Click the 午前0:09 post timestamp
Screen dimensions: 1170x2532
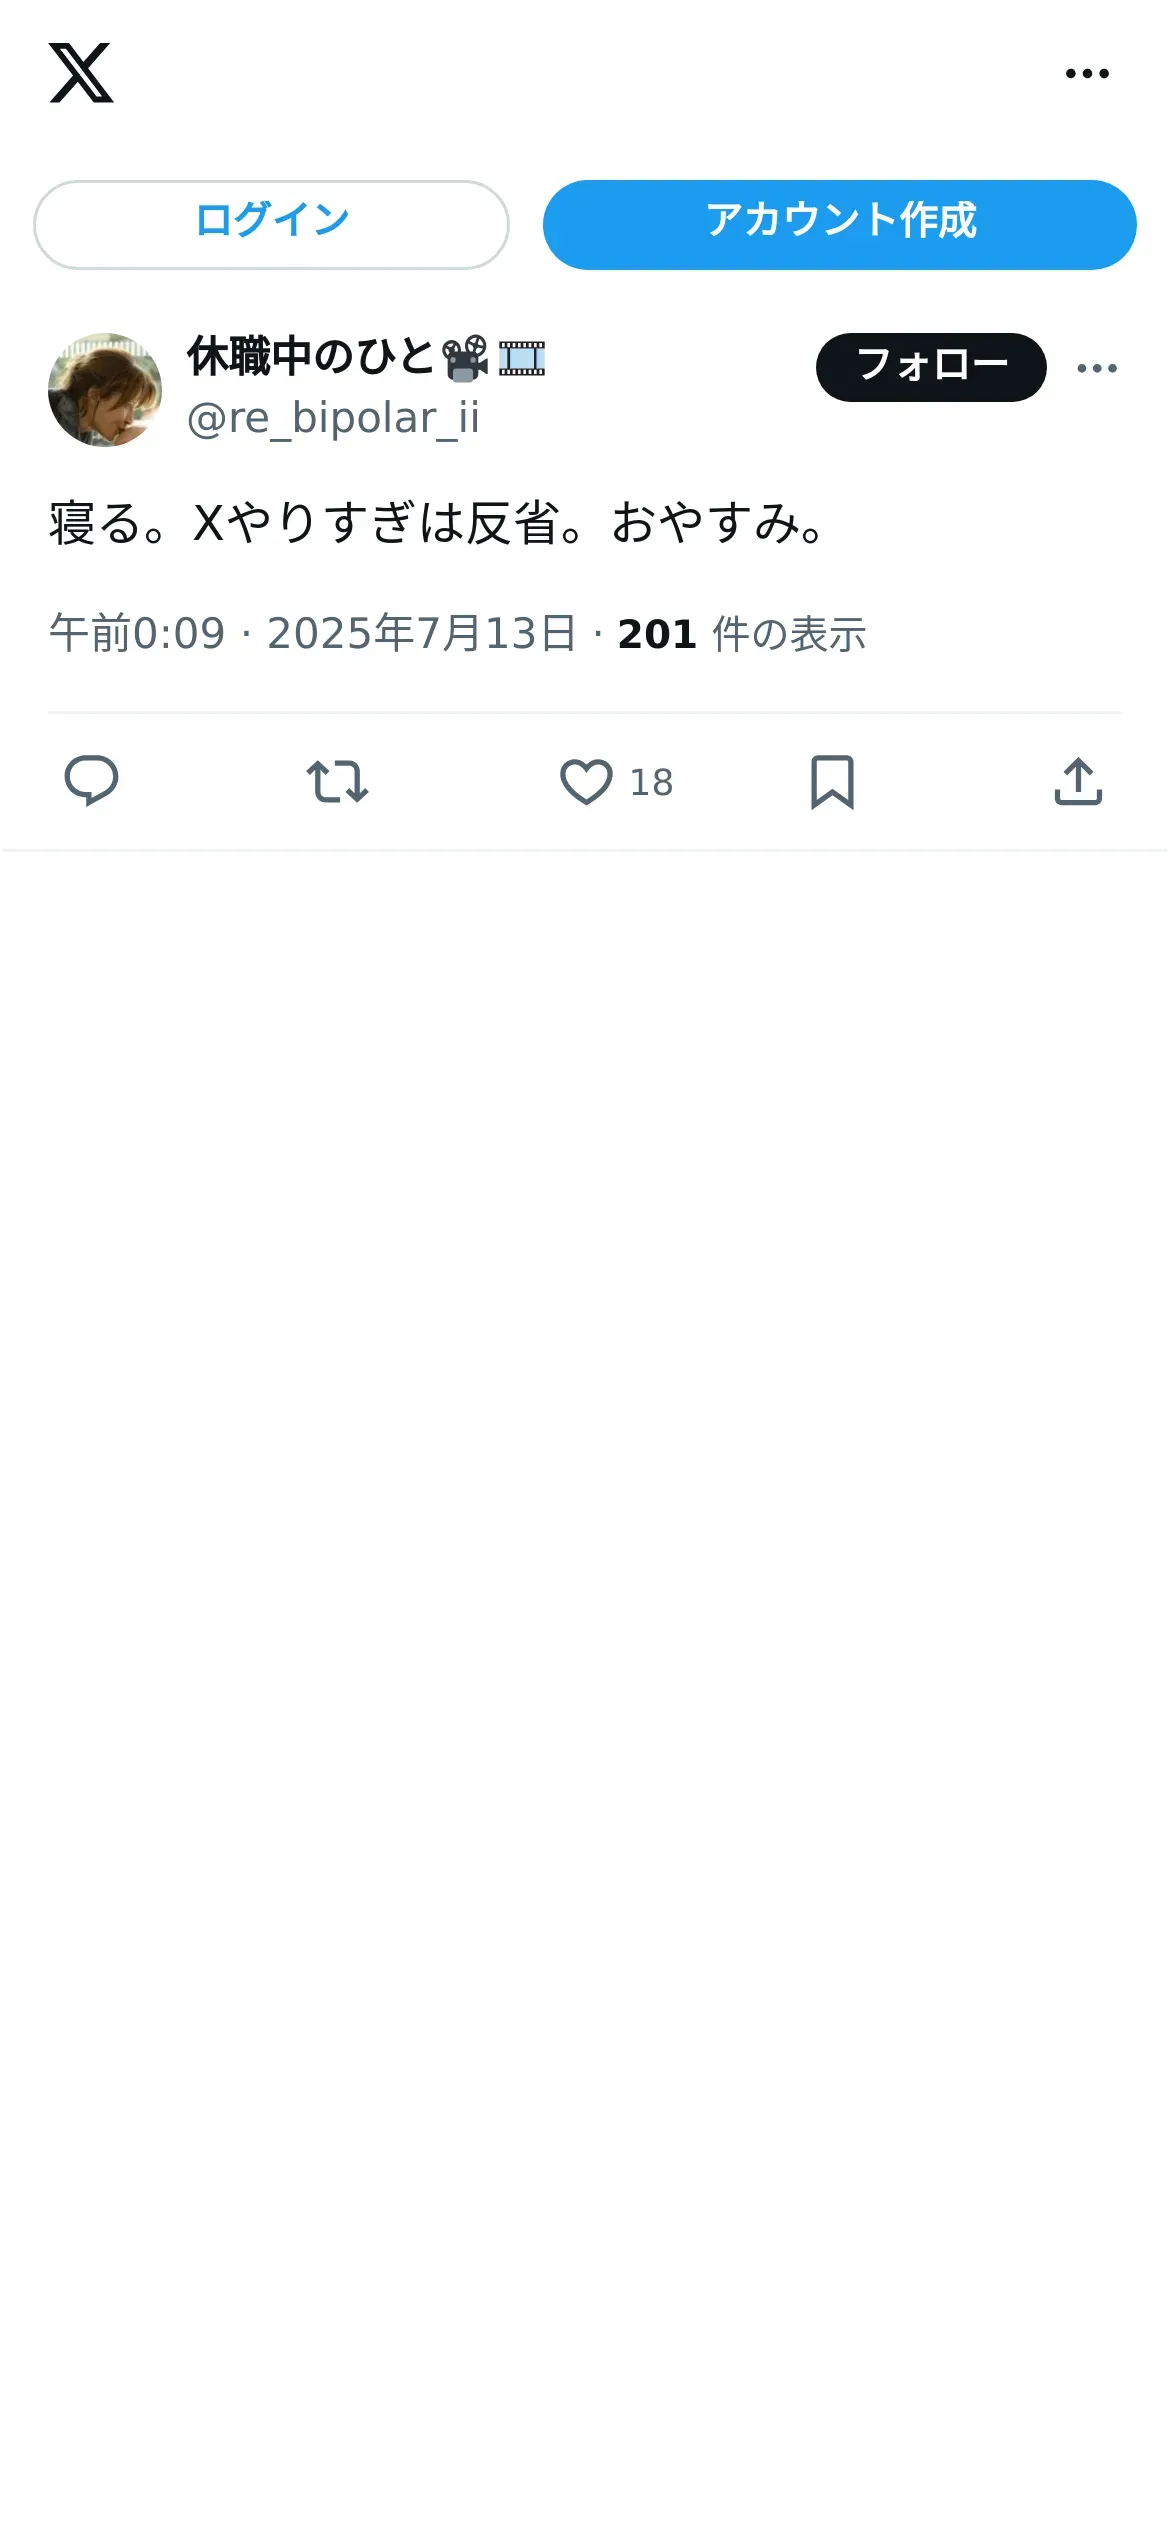[137, 634]
